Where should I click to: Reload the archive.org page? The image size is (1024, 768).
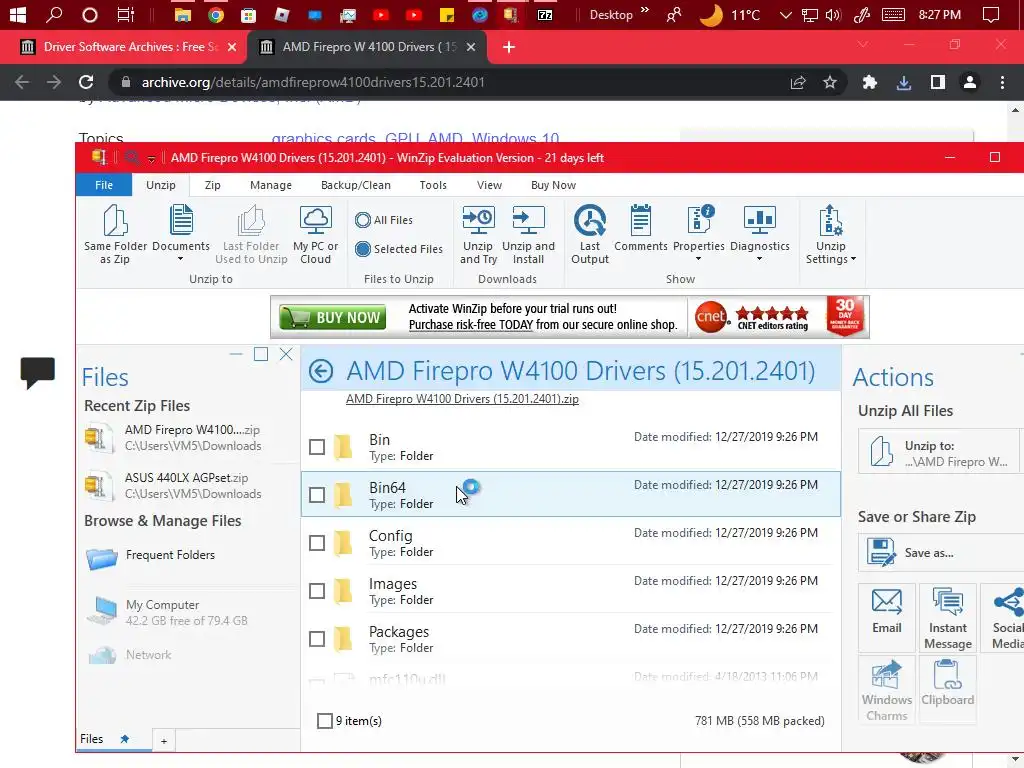[x=86, y=82]
